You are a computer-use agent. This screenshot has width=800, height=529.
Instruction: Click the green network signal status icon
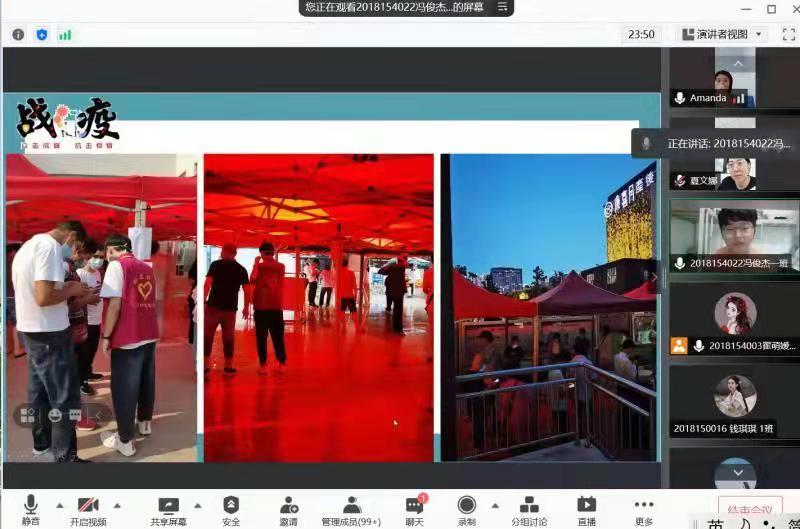point(65,34)
